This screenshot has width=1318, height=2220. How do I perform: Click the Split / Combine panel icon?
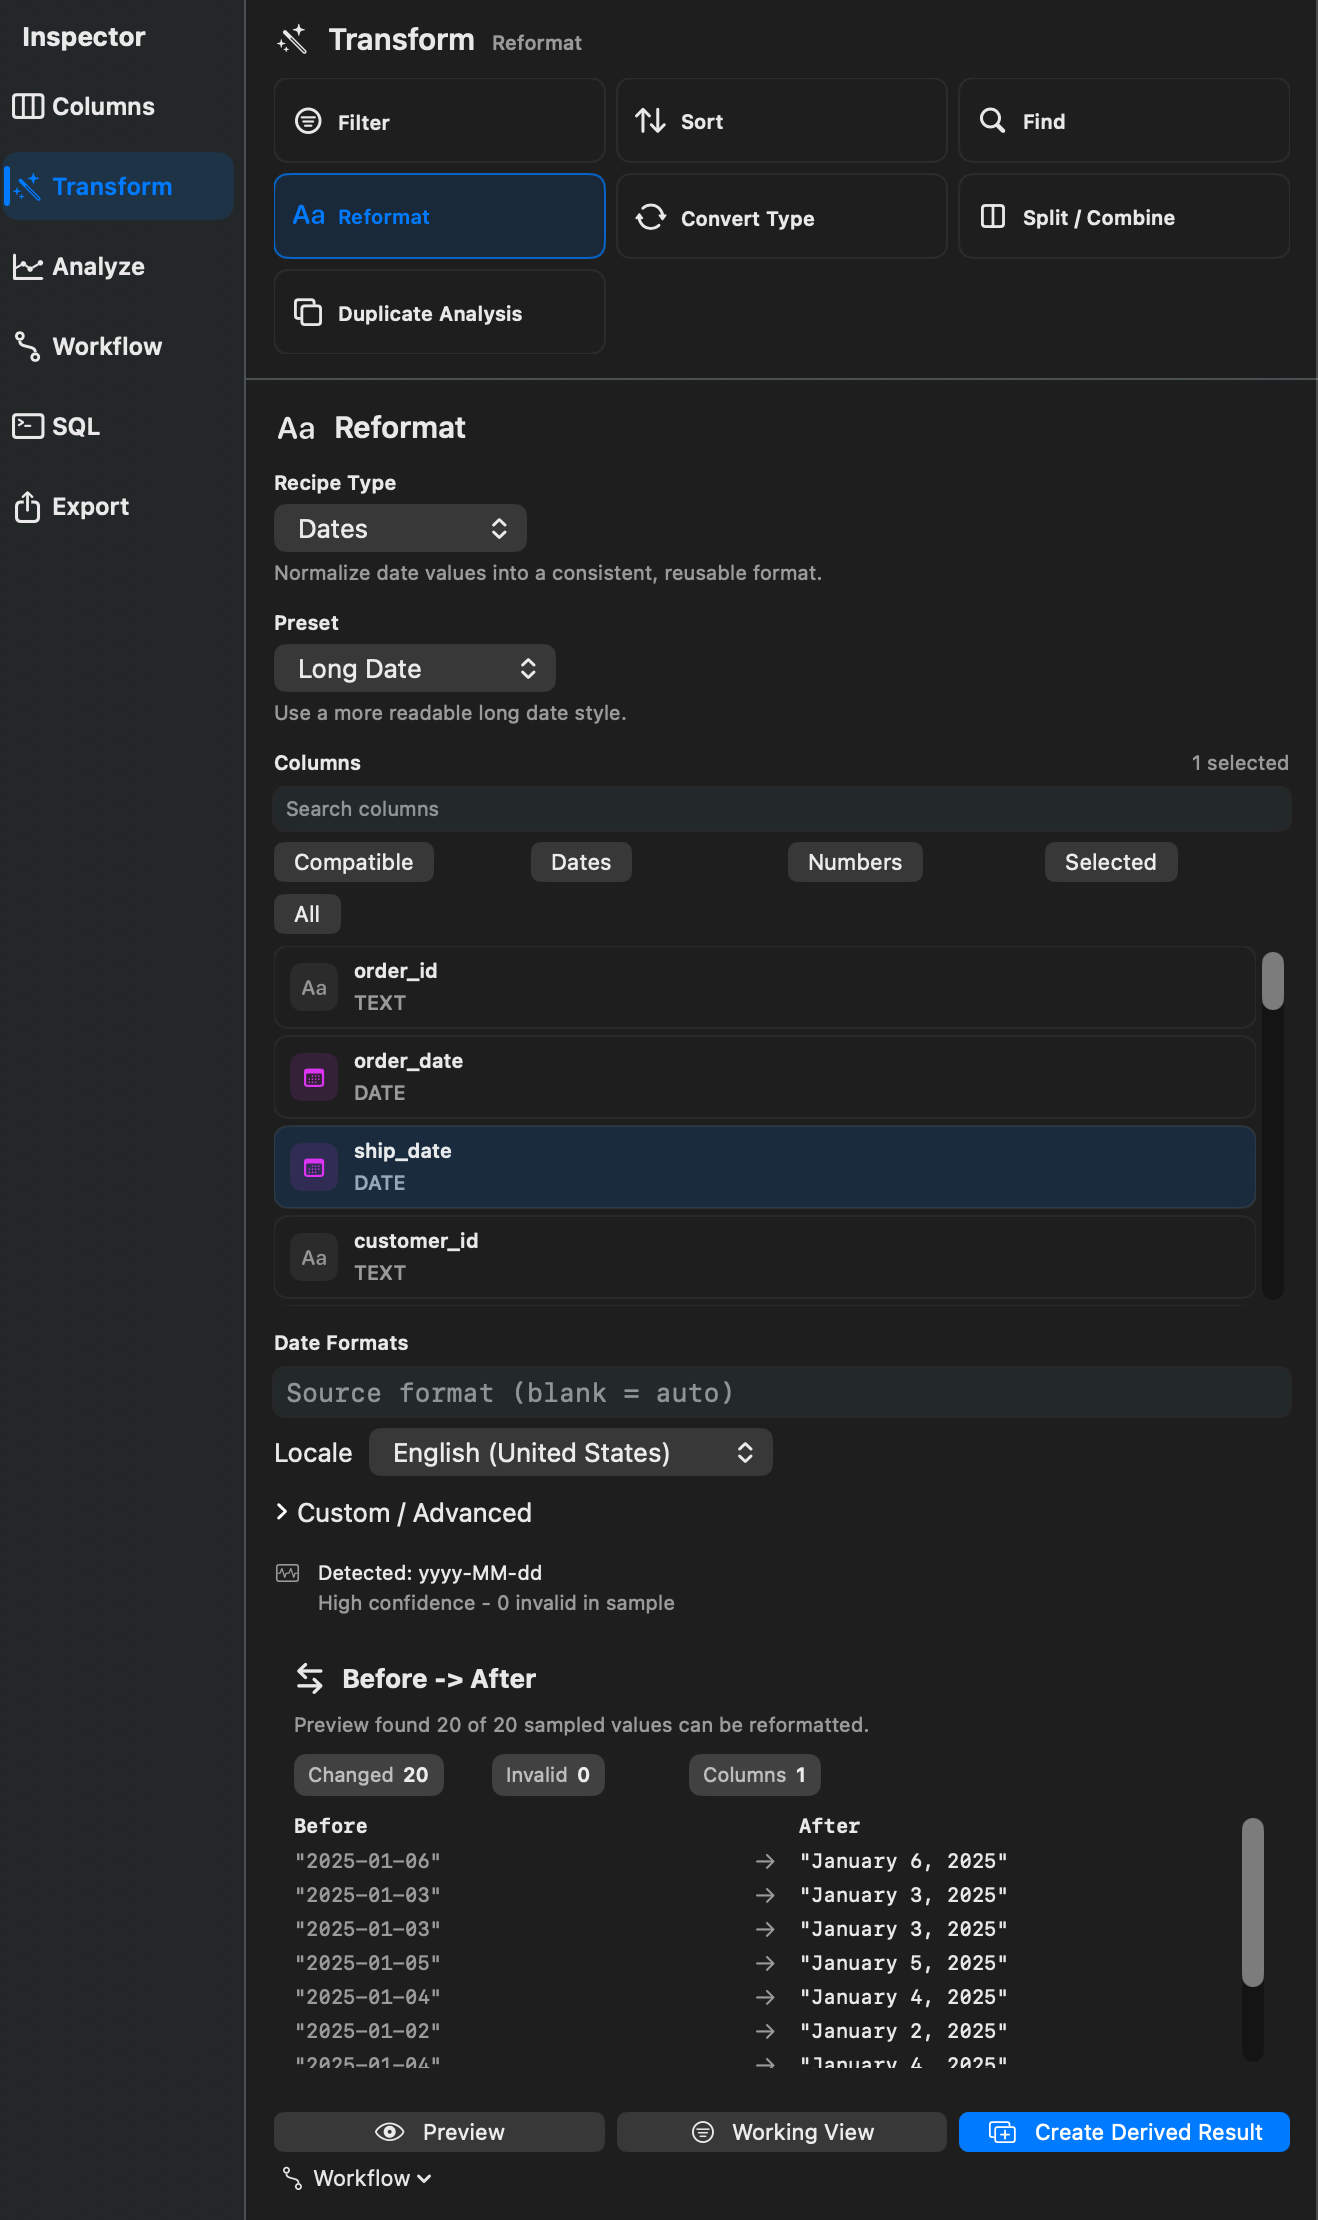tap(993, 217)
